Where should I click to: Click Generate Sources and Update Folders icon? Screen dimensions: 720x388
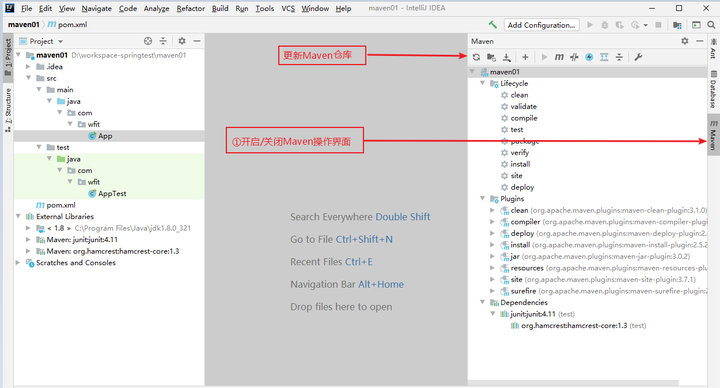[491, 57]
